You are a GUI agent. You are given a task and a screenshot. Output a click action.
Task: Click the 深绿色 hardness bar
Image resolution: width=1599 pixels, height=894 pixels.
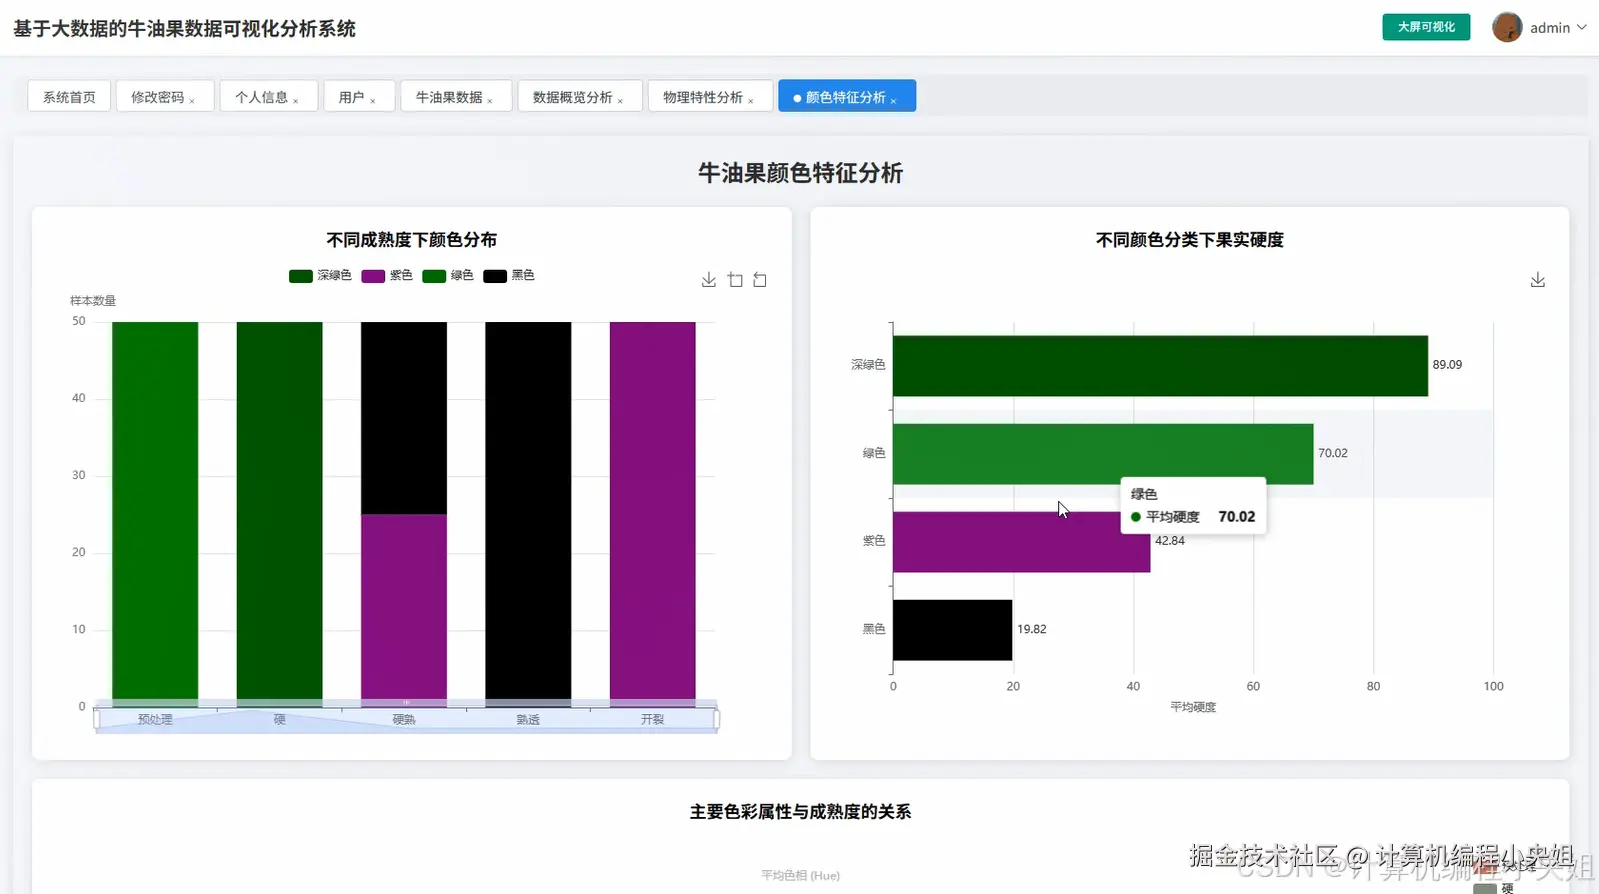point(1160,366)
